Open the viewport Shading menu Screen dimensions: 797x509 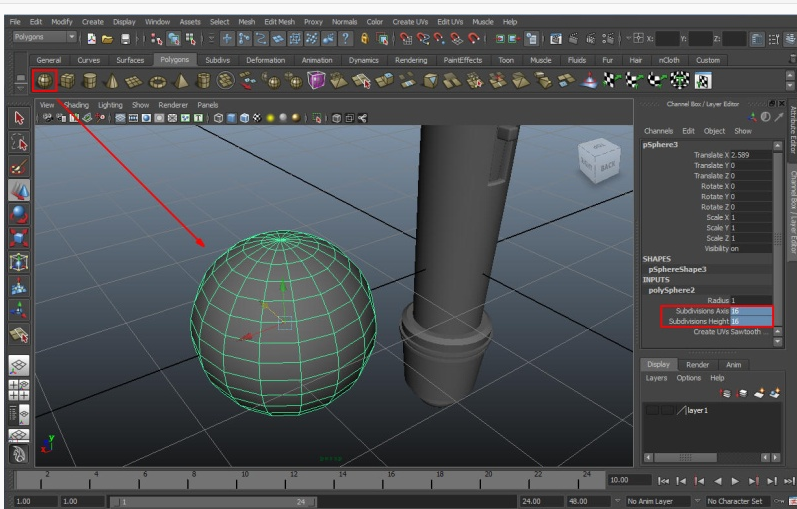click(x=76, y=105)
